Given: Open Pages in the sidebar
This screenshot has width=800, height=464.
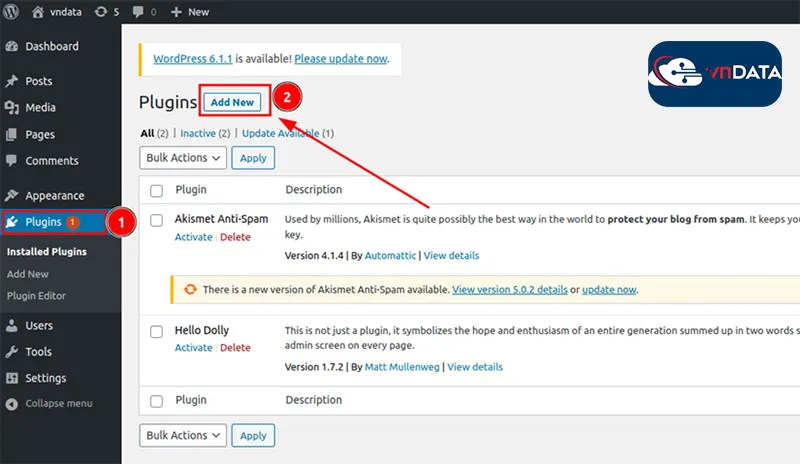Looking at the screenshot, I should coord(40,135).
